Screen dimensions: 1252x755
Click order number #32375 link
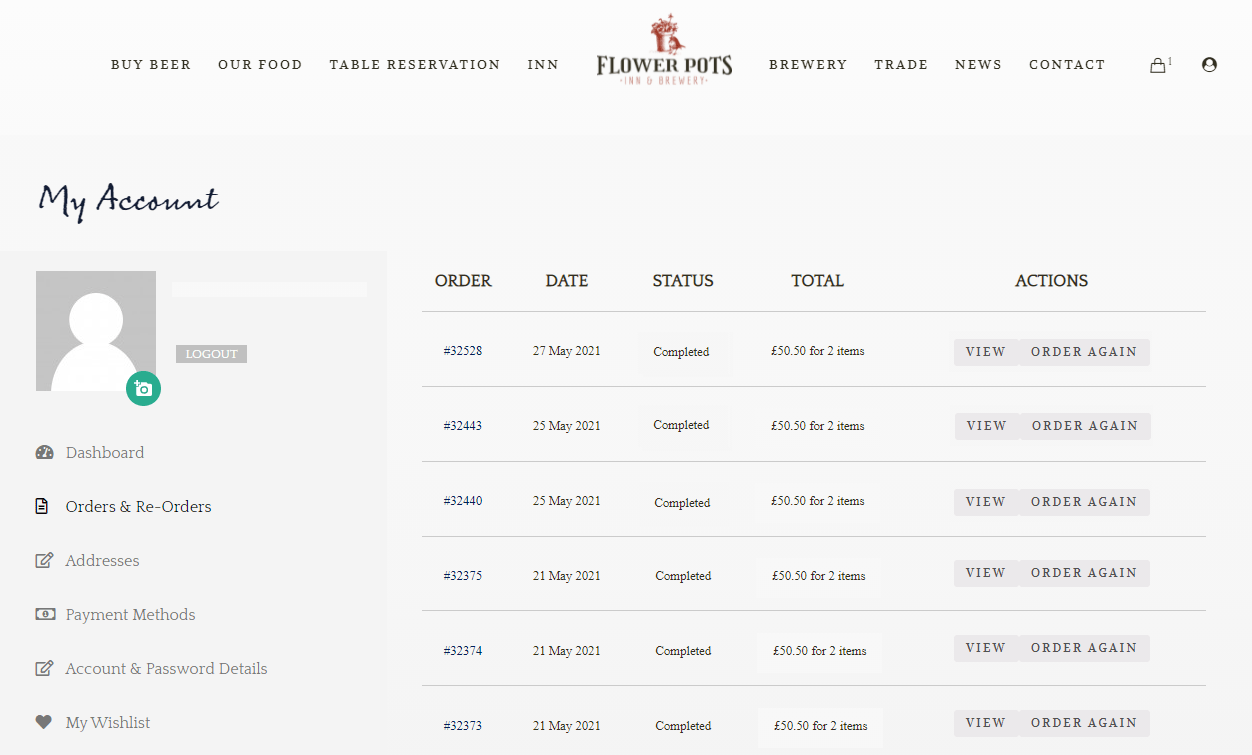tap(463, 576)
